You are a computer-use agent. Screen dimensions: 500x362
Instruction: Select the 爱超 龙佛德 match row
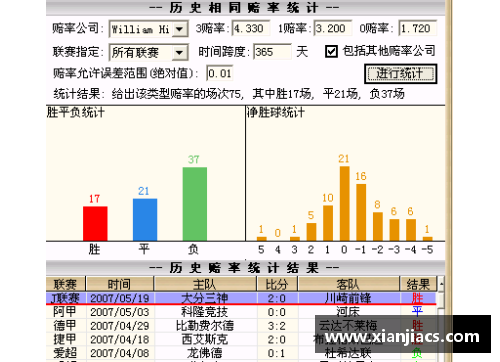241,353
